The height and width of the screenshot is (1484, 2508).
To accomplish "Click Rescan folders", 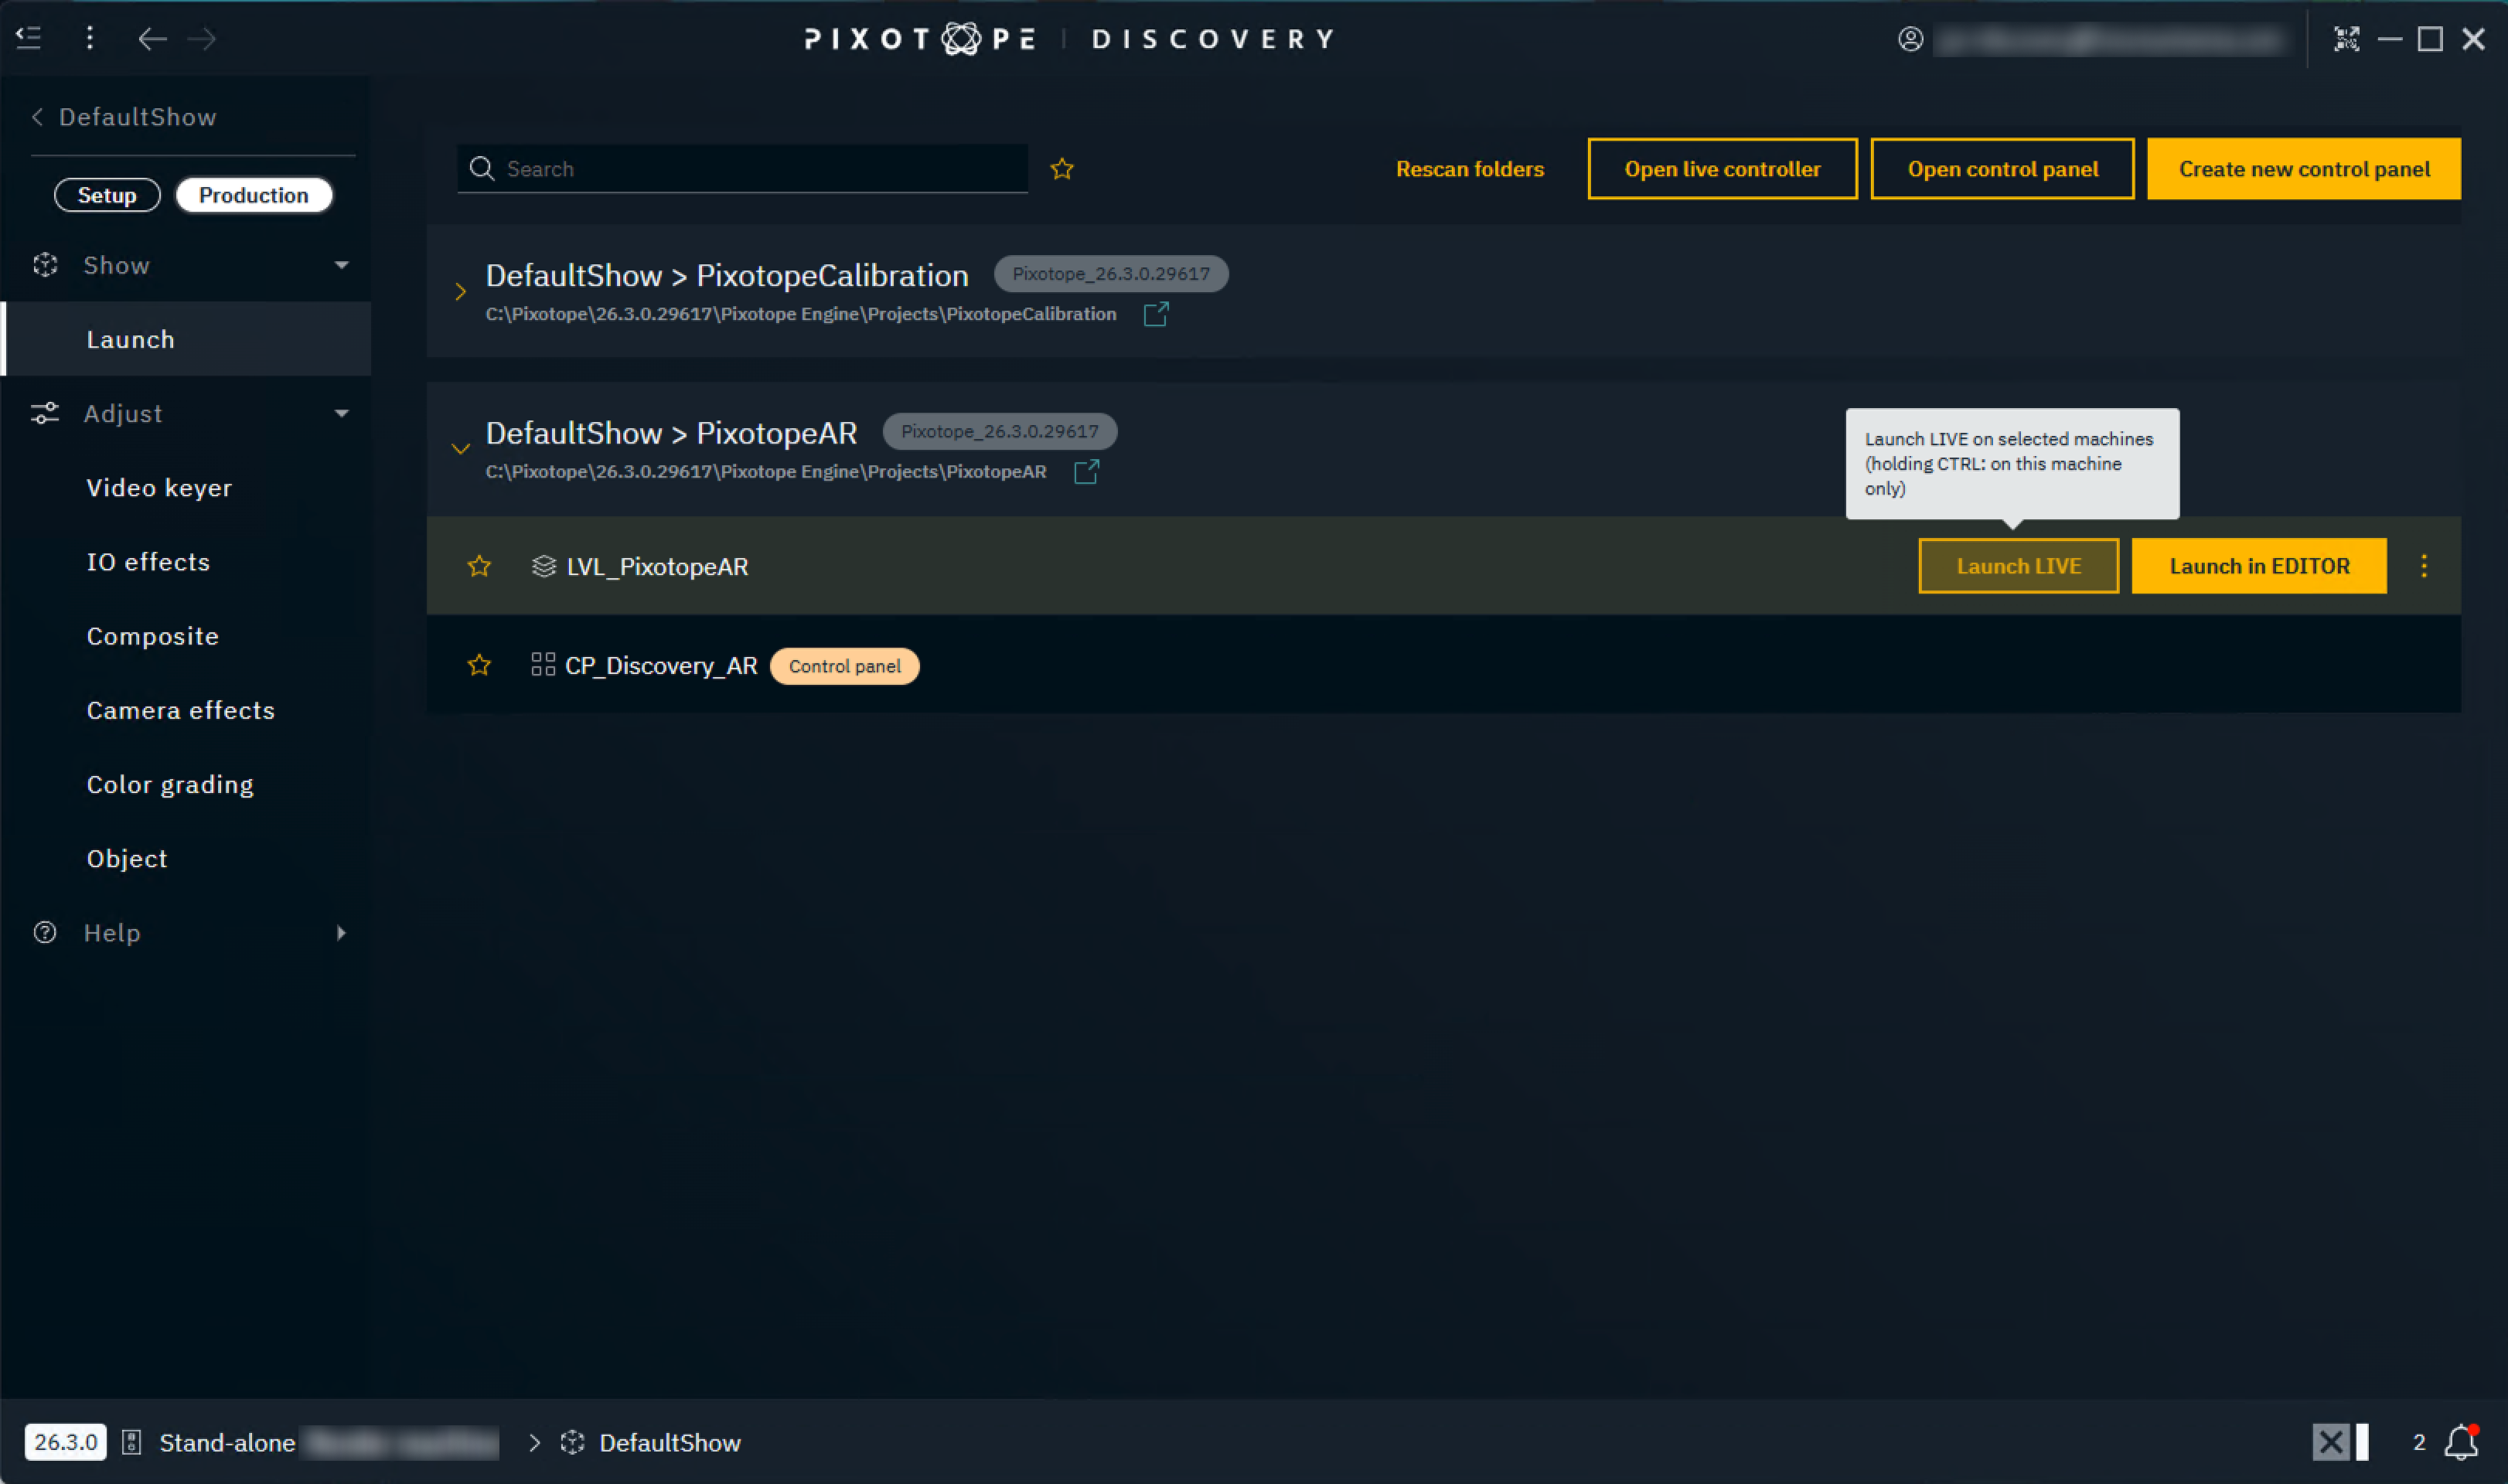I will click(x=1469, y=169).
